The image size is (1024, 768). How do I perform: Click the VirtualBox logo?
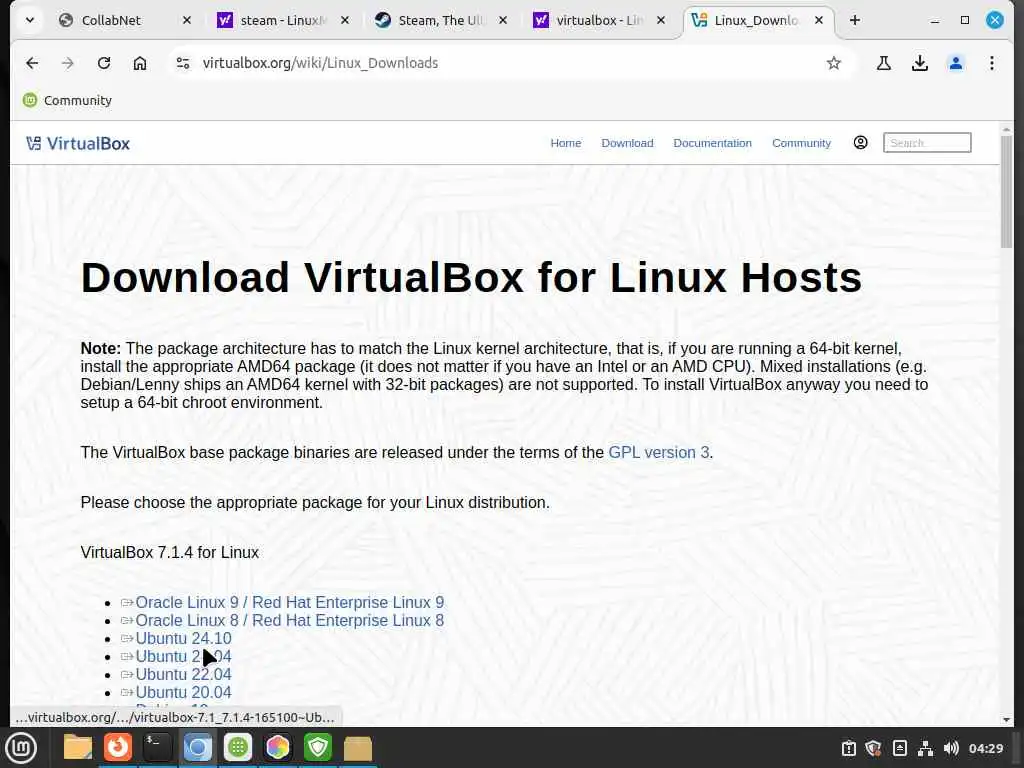click(x=78, y=143)
